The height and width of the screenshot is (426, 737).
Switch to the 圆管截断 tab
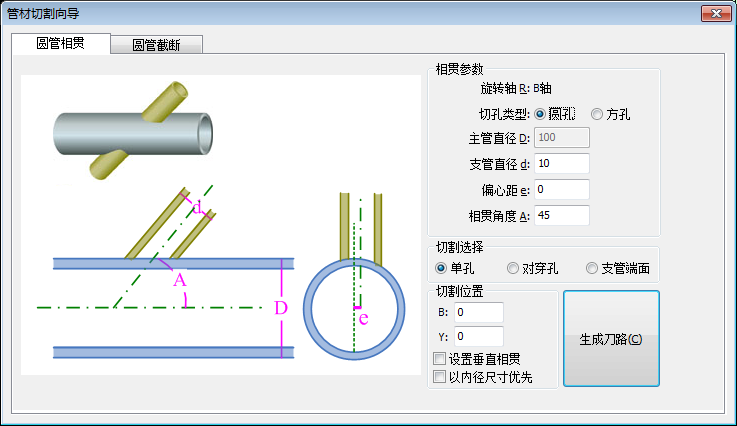coord(157,45)
